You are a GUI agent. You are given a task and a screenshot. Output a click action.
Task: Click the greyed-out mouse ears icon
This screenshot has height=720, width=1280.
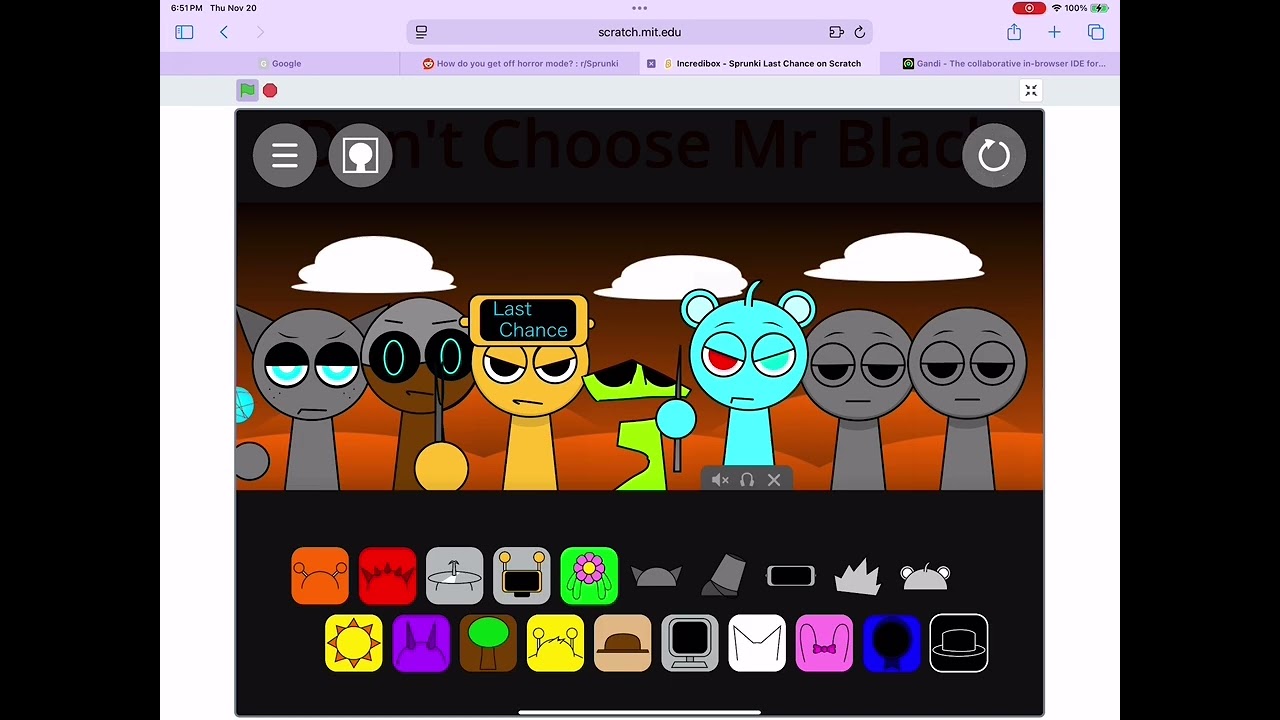point(925,576)
